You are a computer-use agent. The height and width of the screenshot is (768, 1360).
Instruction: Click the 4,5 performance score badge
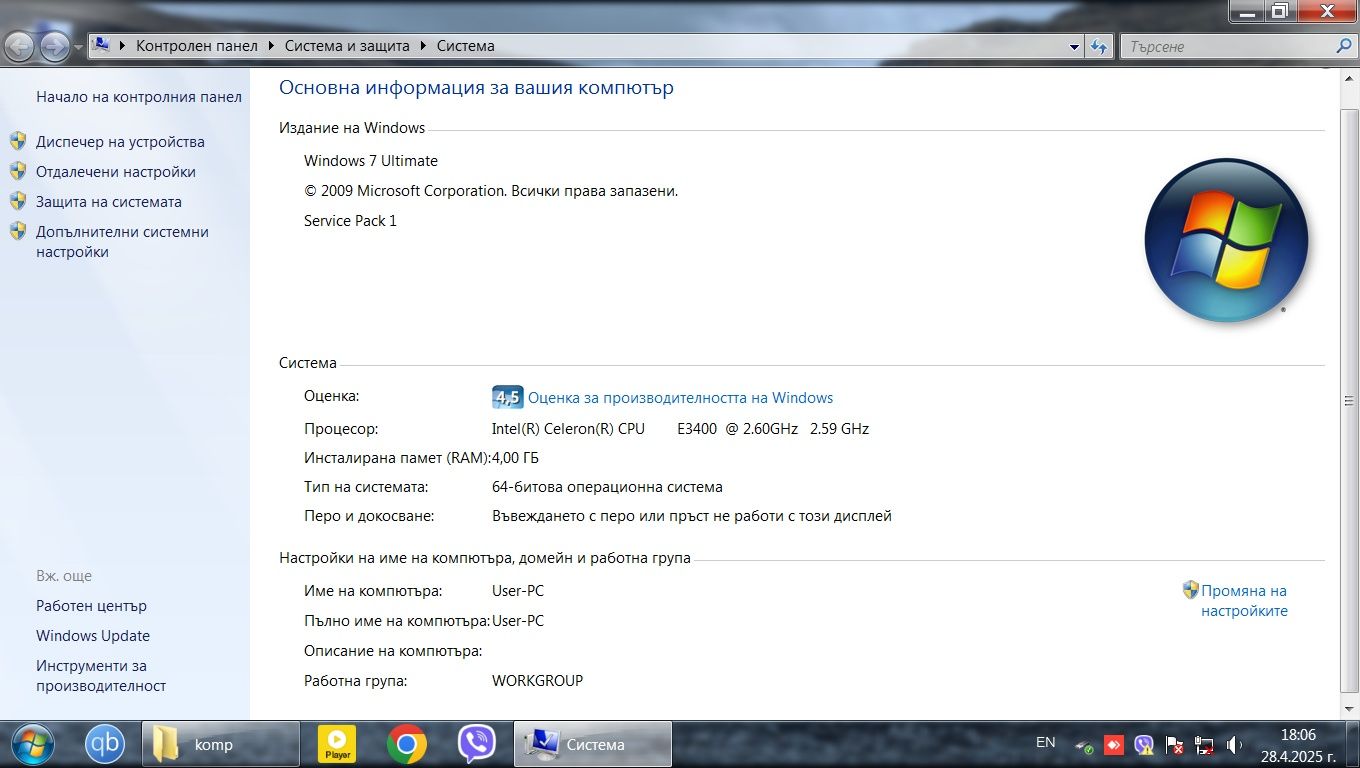507,398
